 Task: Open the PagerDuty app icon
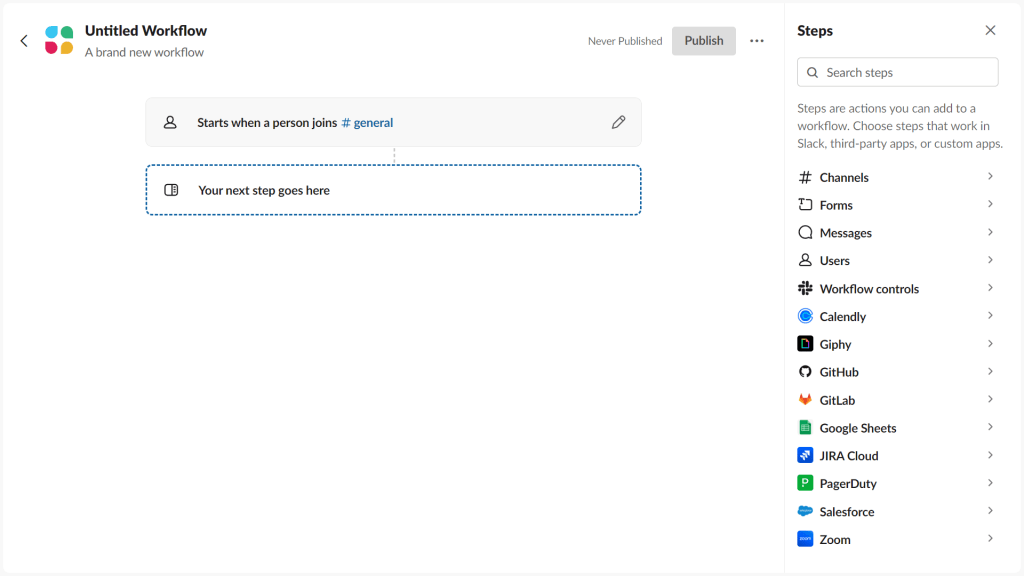tap(806, 483)
